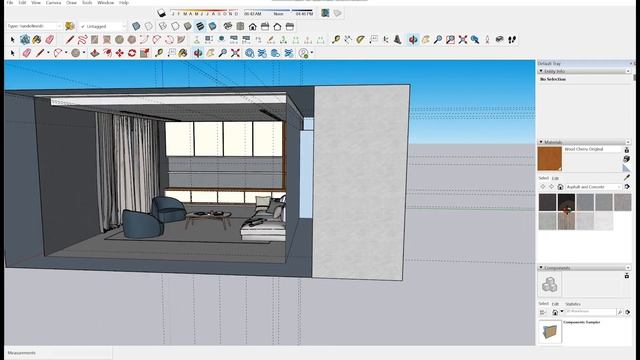Pick the Freehand drawing tool

(x=82, y=40)
